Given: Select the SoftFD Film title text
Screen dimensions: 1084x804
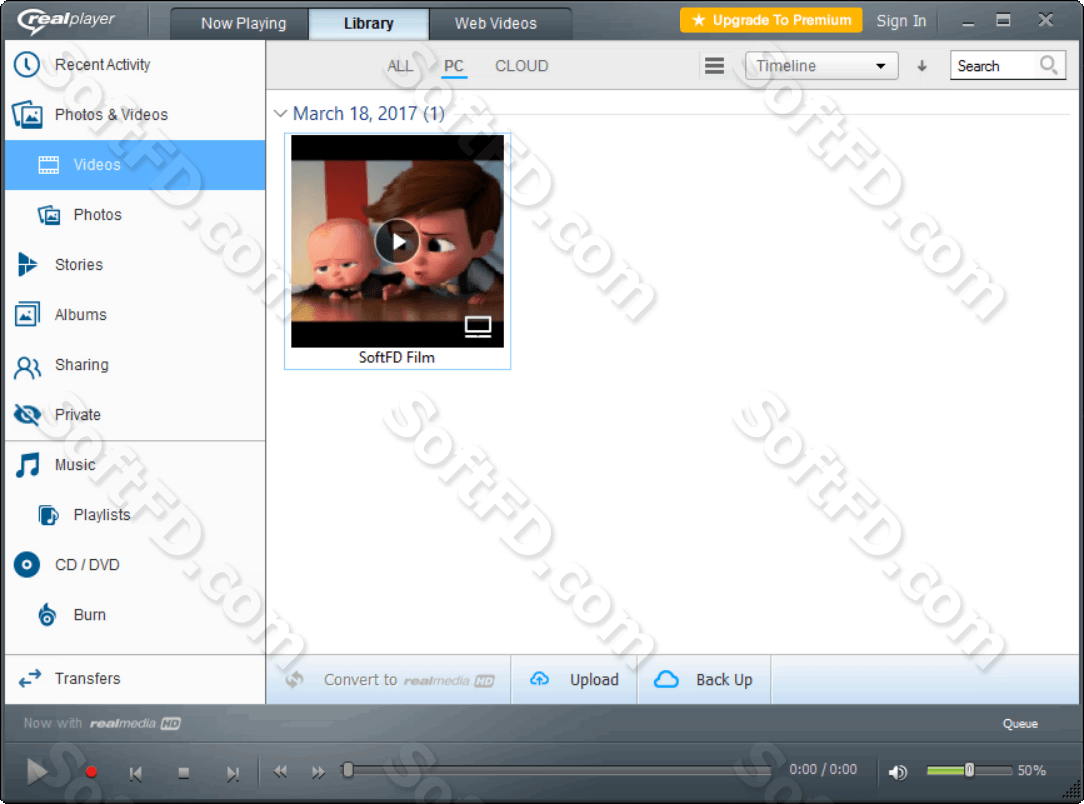Looking at the screenshot, I should (397, 357).
